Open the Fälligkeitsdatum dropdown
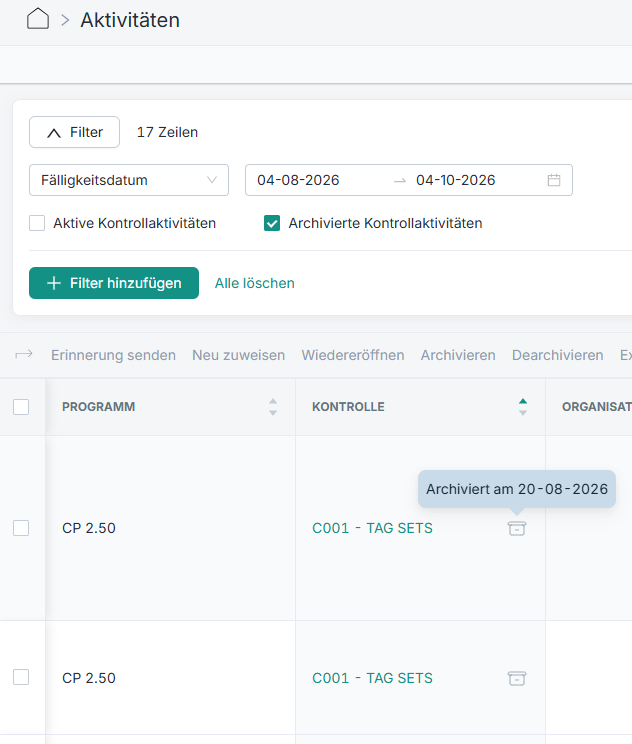632x744 pixels. (x=129, y=180)
